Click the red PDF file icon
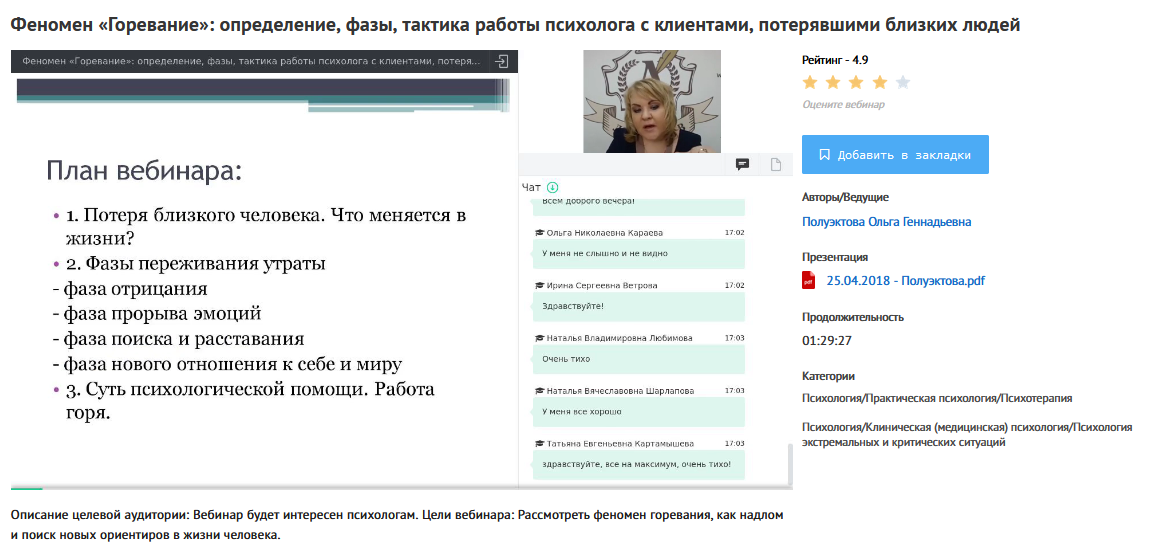 tap(809, 281)
